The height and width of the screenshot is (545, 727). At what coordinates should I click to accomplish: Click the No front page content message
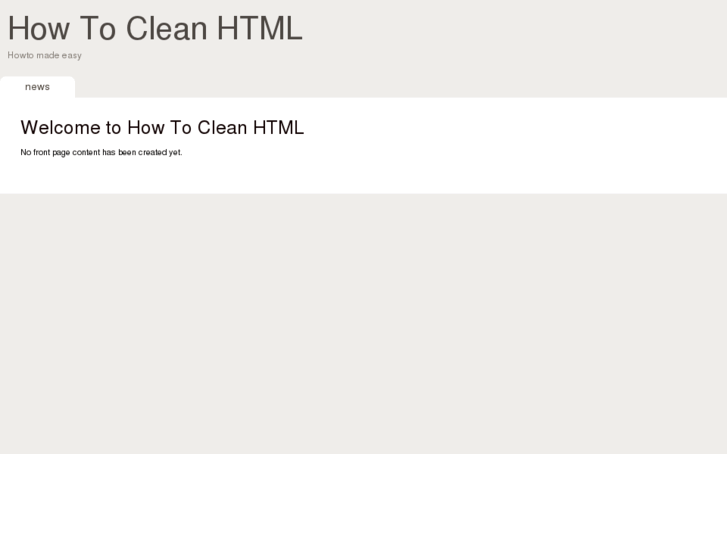click(x=101, y=153)
